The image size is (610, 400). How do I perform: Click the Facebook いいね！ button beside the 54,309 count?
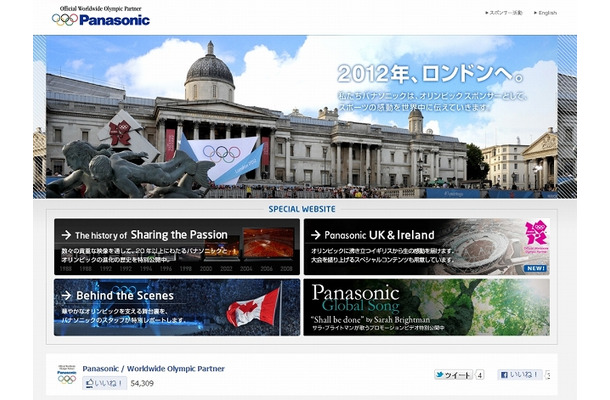tap(105, 383)
